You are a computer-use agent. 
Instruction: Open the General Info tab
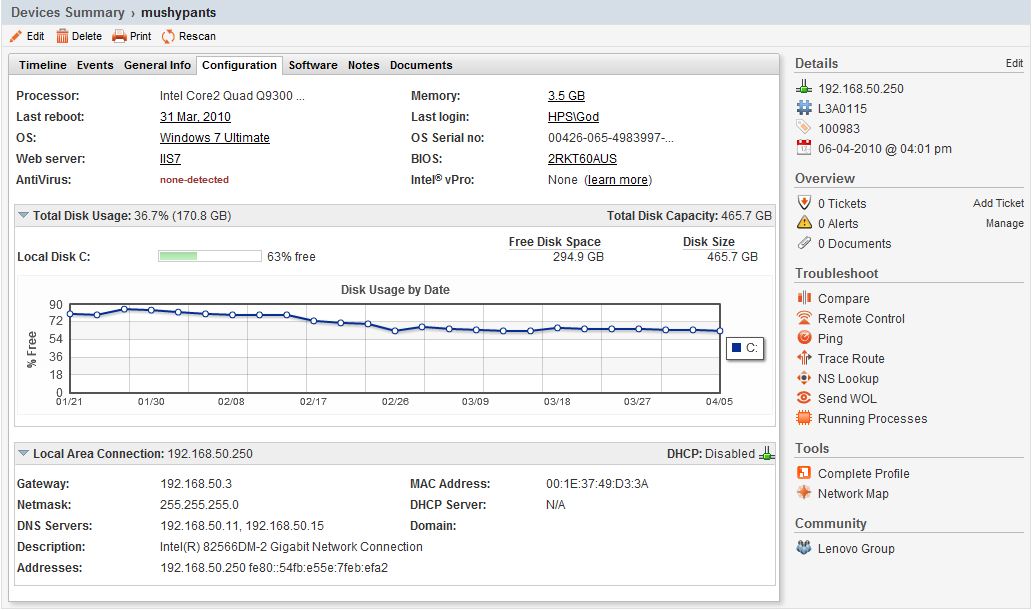click(157, 65)
